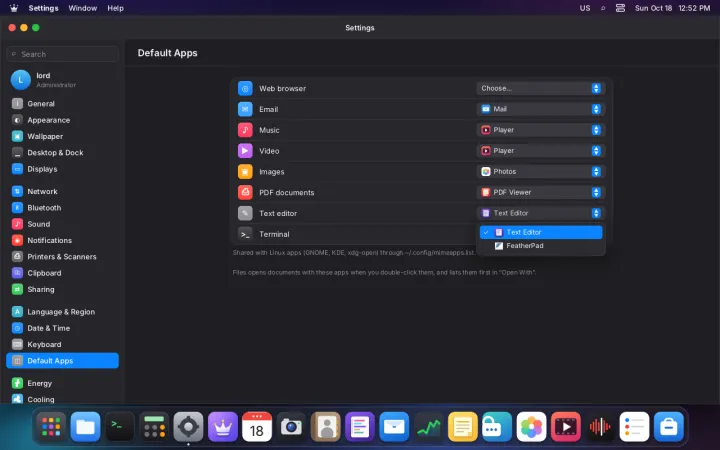Image resolution: width=720 pixels, height=450 pixels.
Task: Select Default Apps in the sidebar
Action: coord(62,361)
